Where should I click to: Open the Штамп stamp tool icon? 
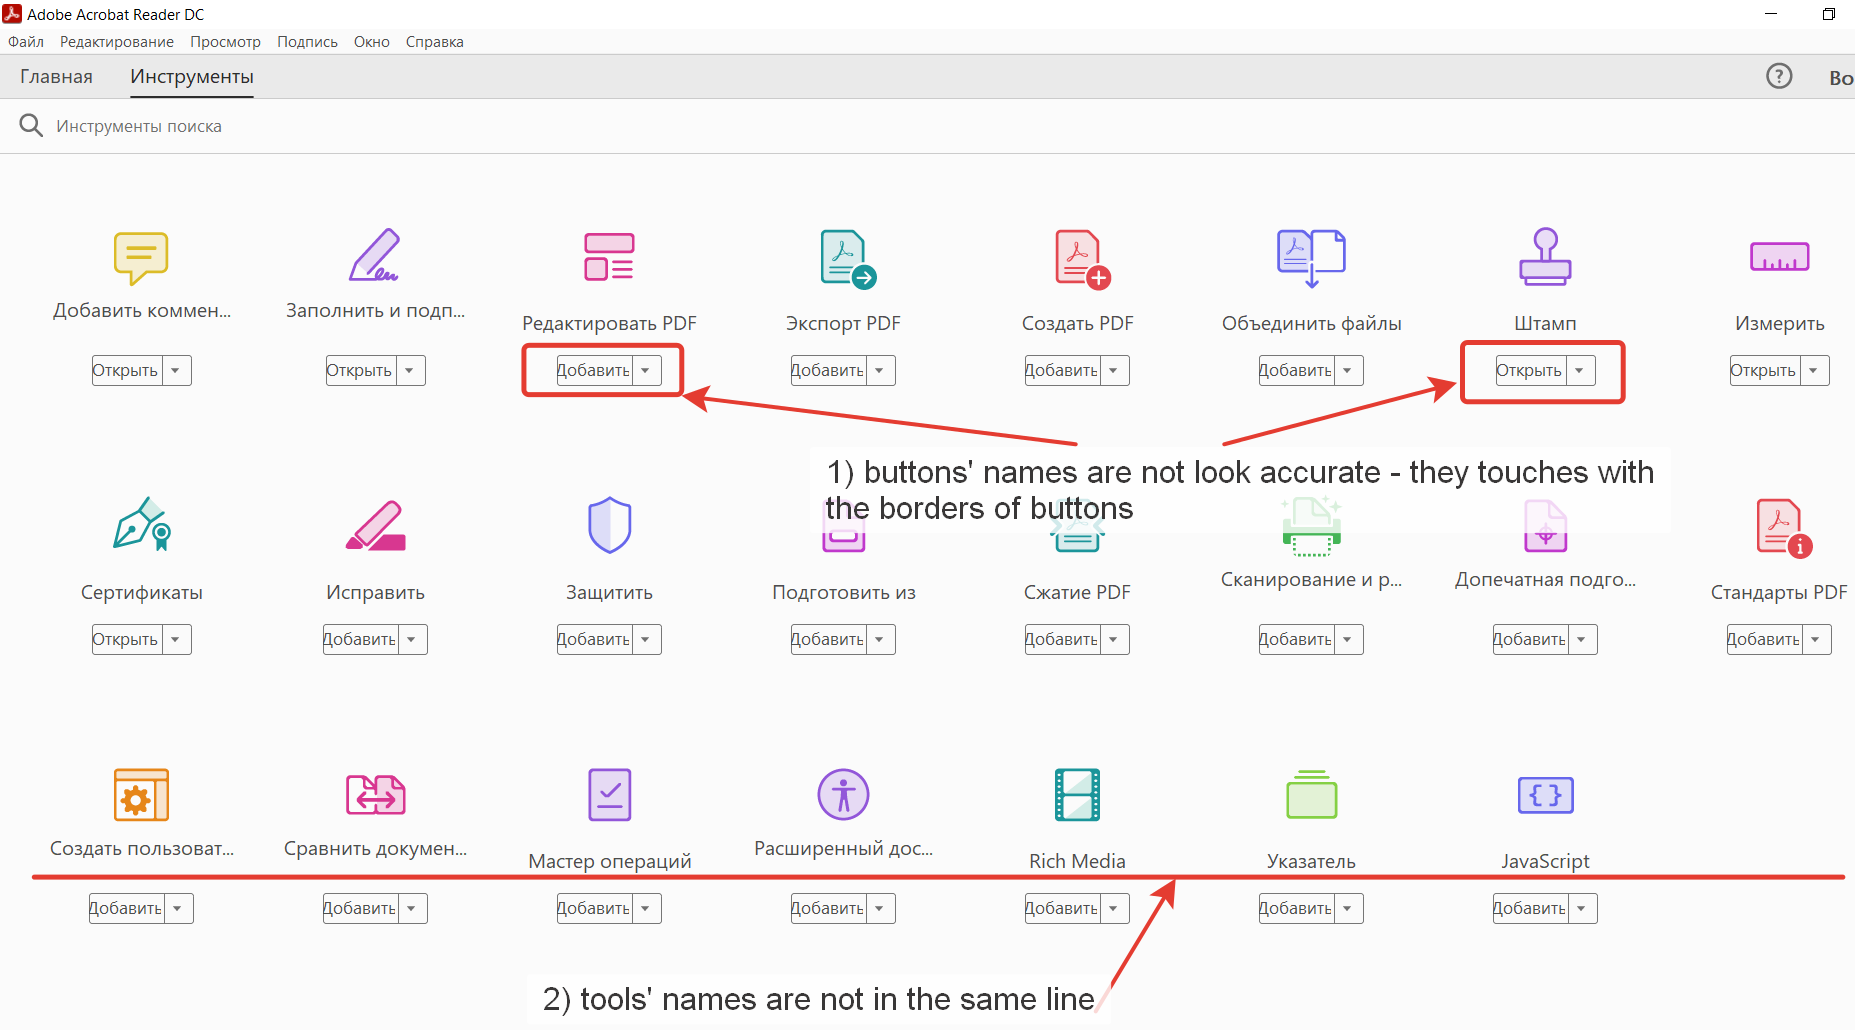click(1545, 257)
